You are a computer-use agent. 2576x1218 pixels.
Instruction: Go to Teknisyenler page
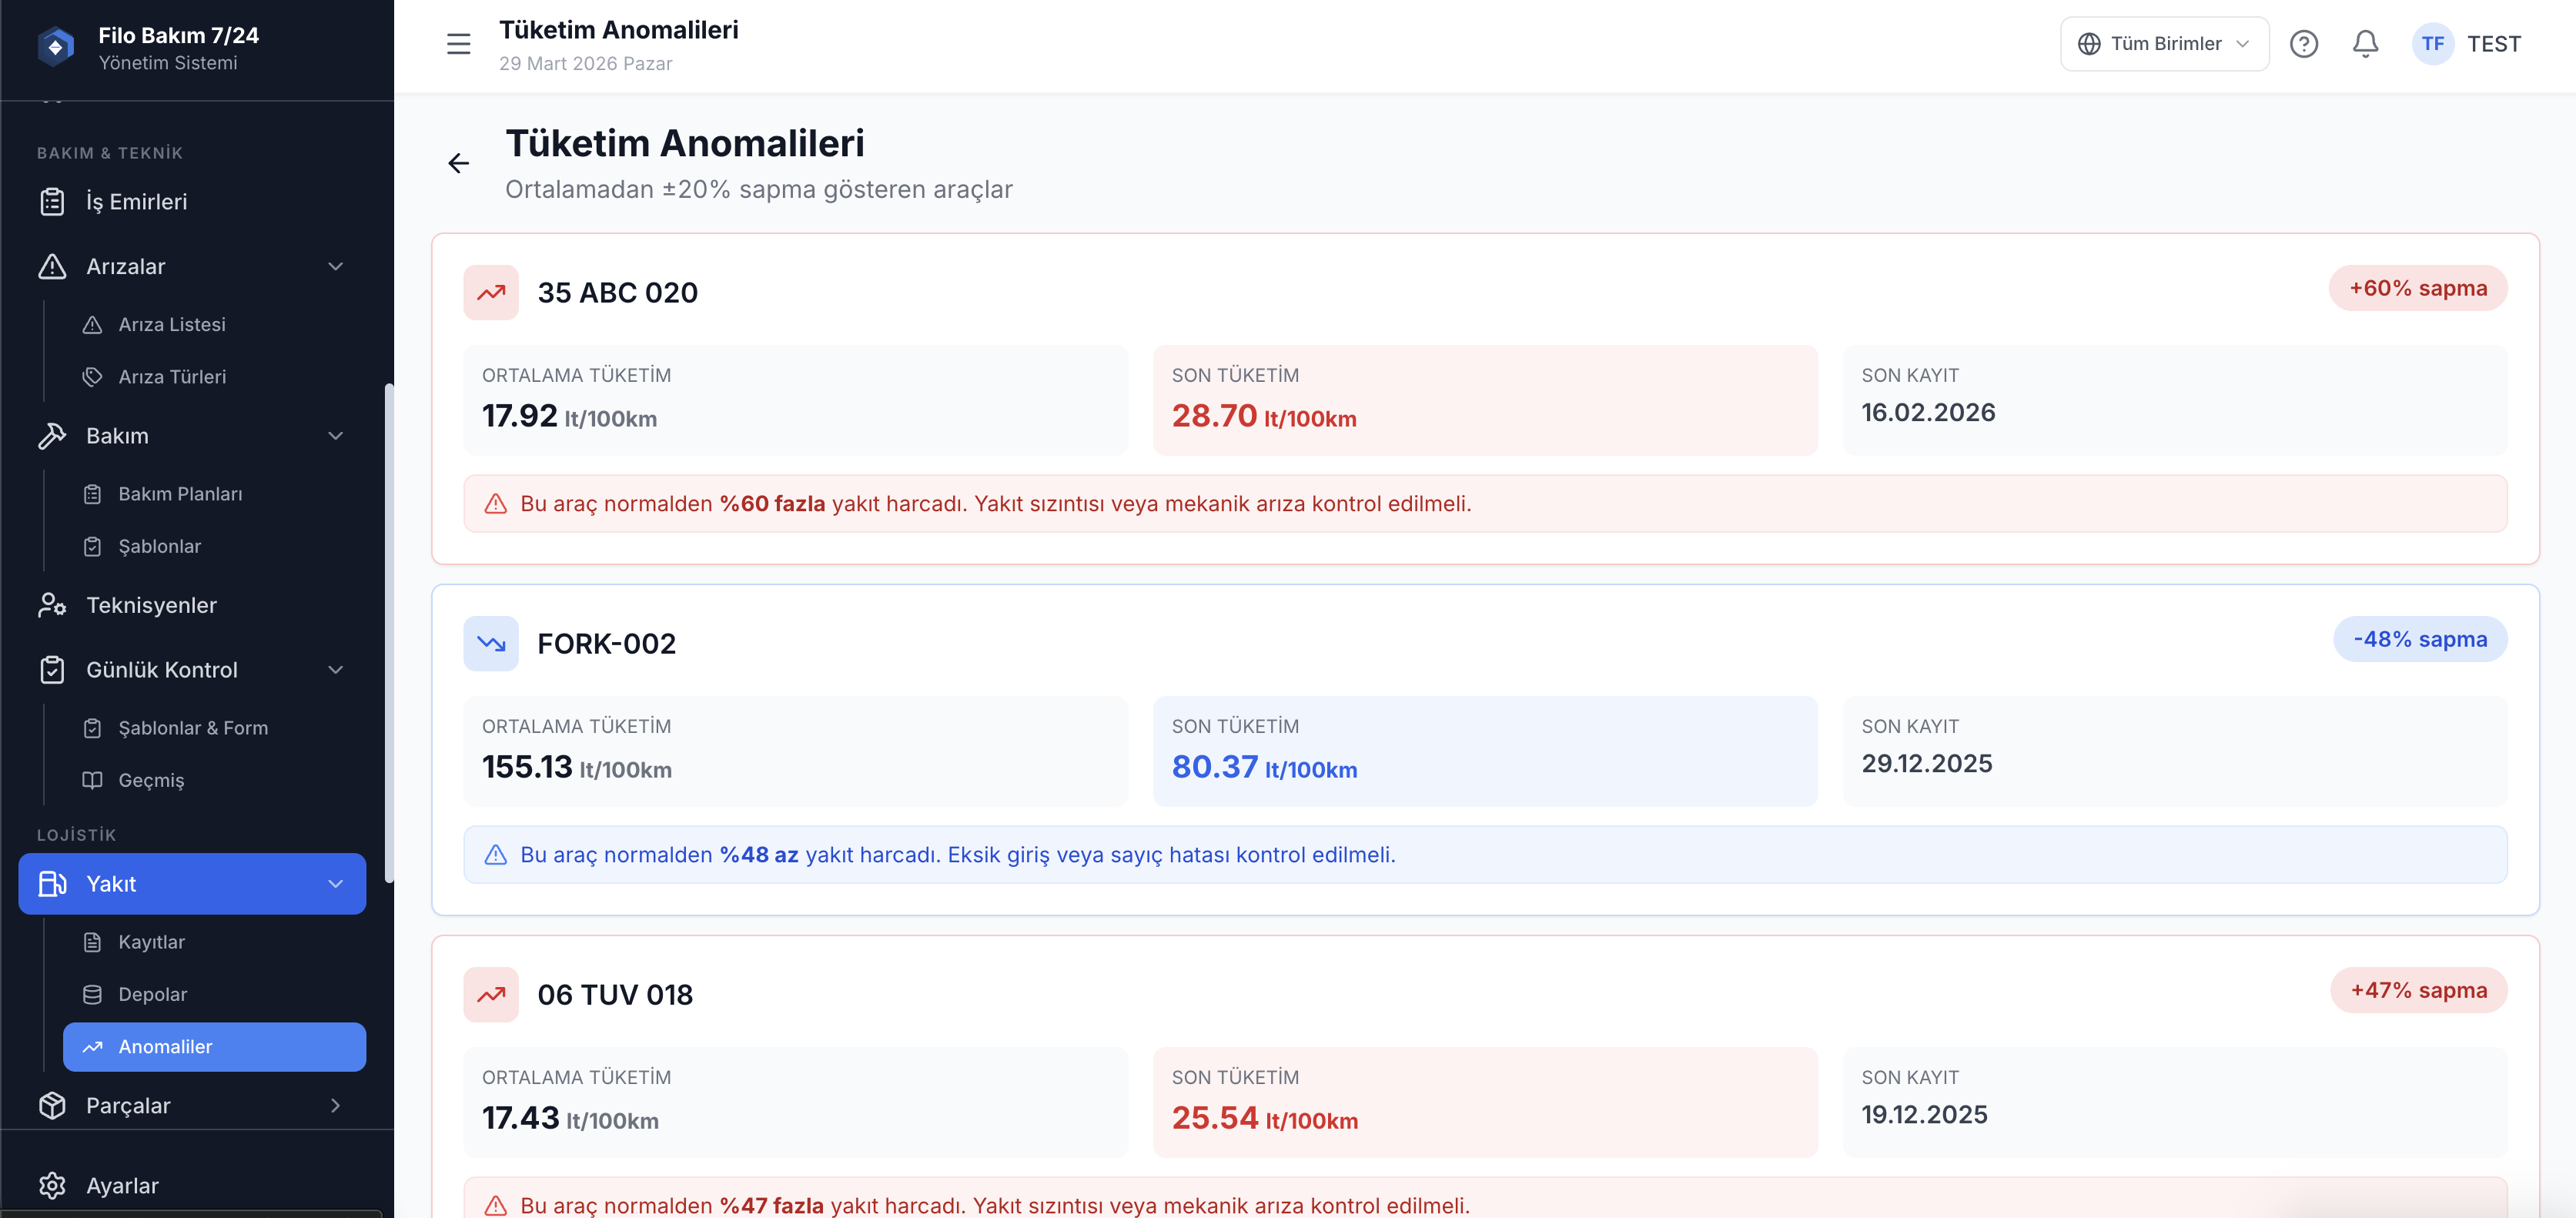151,605
